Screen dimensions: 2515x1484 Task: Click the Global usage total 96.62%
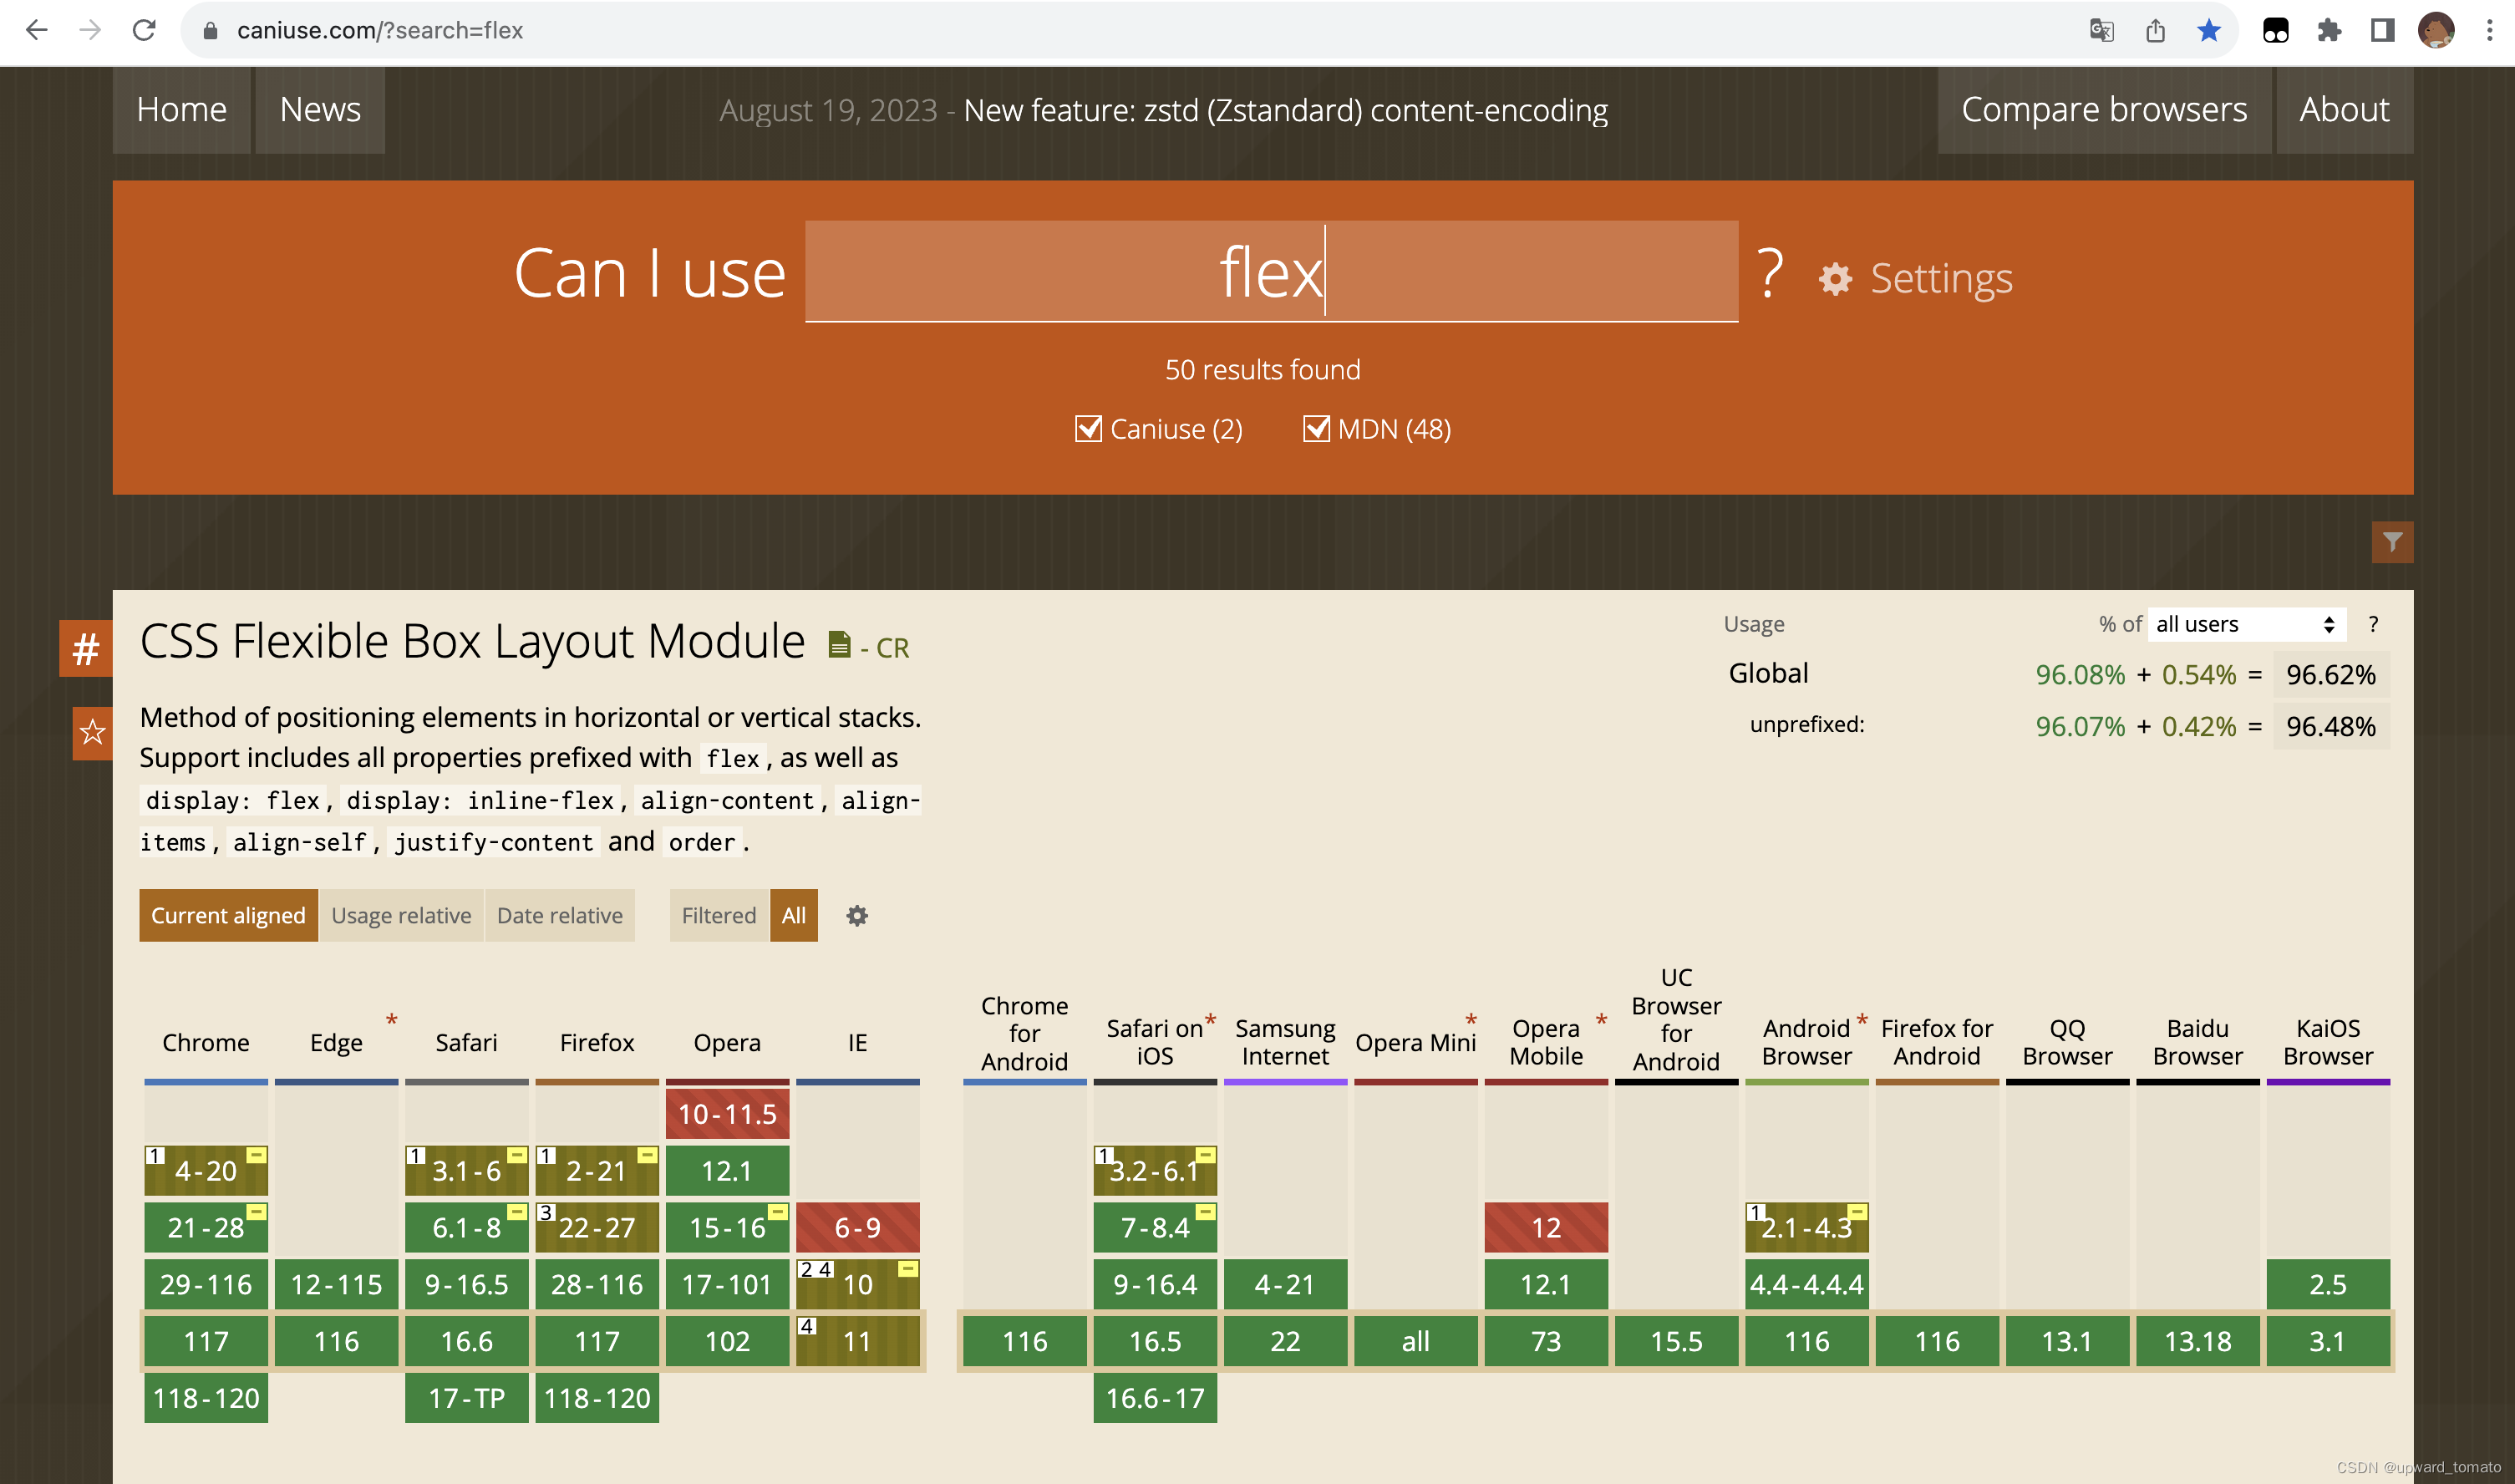[2330, 675]
